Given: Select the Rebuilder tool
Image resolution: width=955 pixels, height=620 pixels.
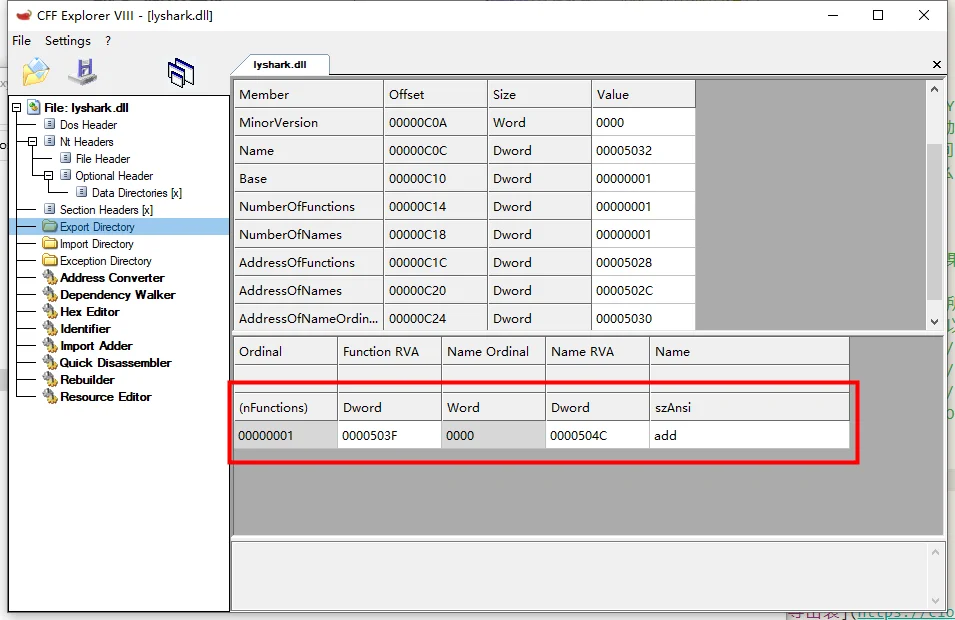Looking at the screenshot, I should tap(87, 380).
